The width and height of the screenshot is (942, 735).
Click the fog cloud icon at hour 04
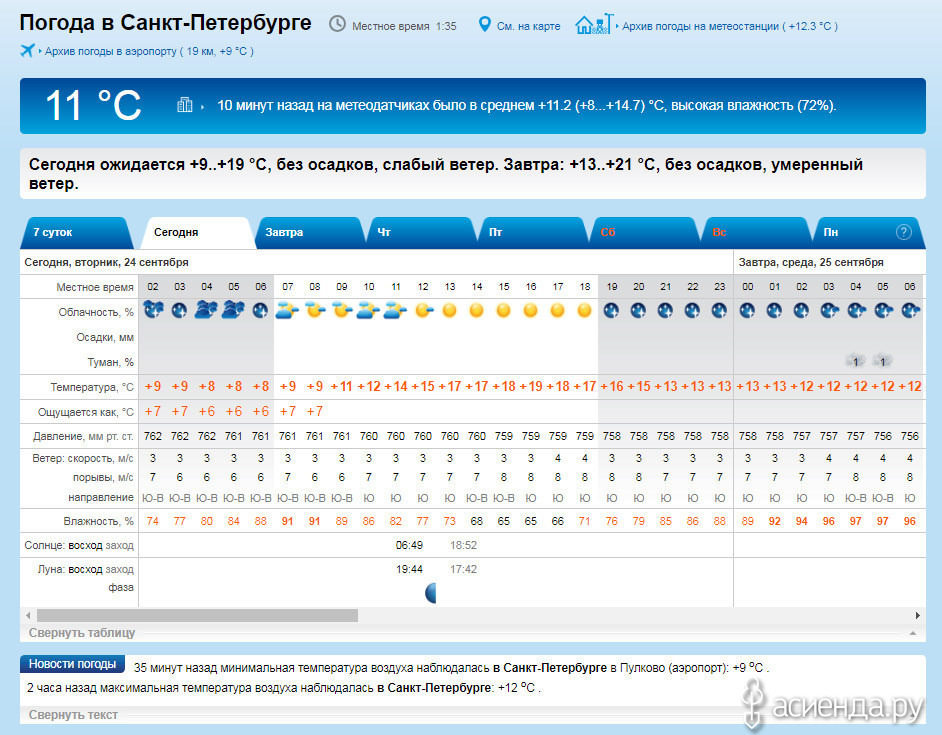[x=855, y=360]
